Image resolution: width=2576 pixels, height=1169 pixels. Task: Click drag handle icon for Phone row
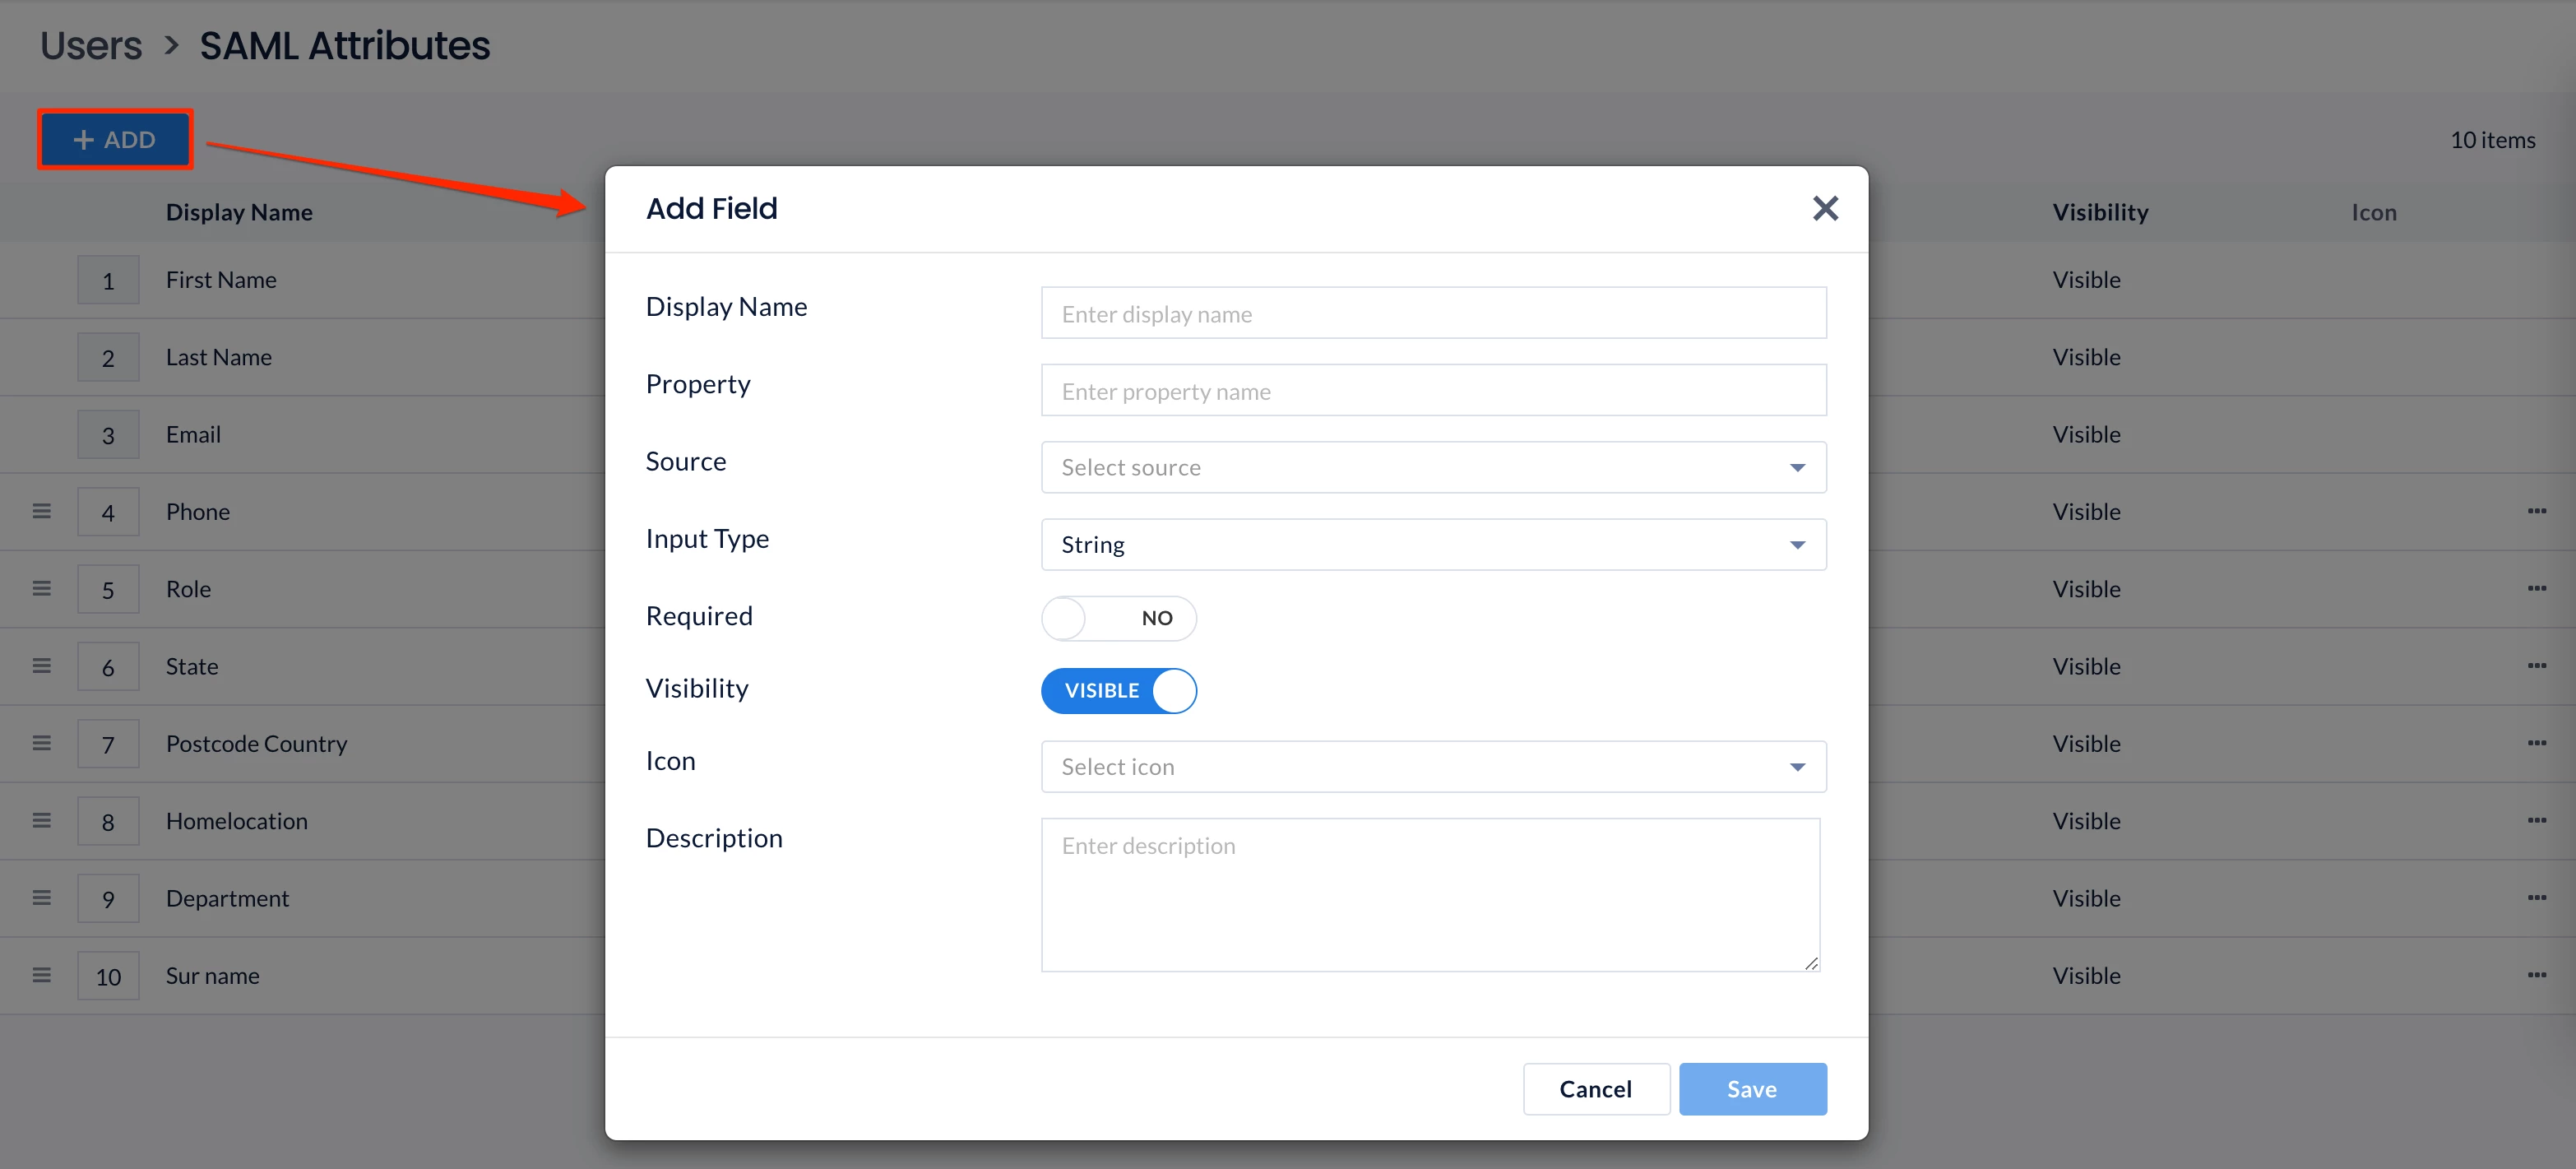[x=41, y=511]
